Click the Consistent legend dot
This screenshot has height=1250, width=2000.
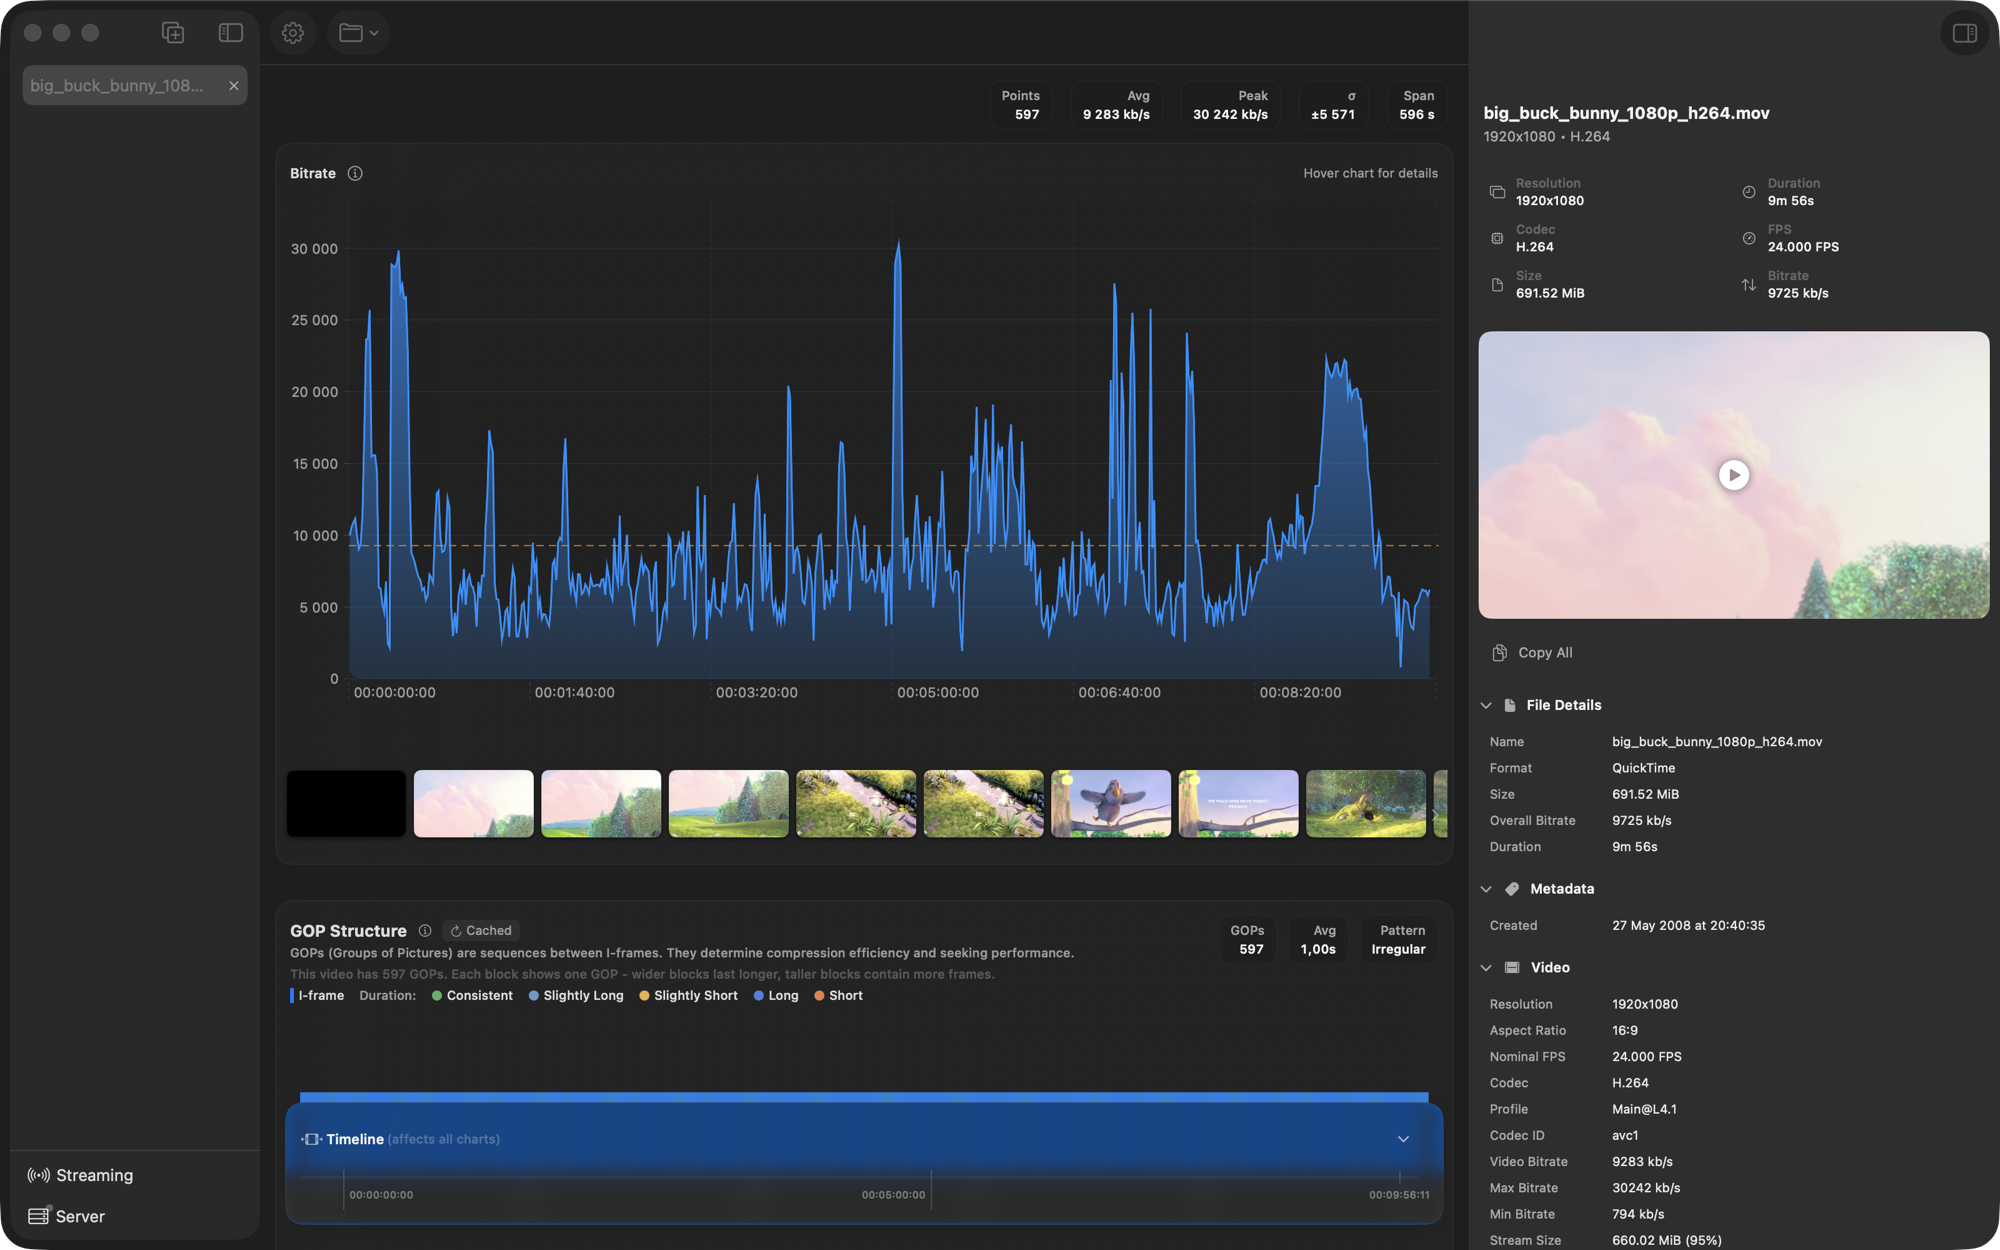point(437,996)
